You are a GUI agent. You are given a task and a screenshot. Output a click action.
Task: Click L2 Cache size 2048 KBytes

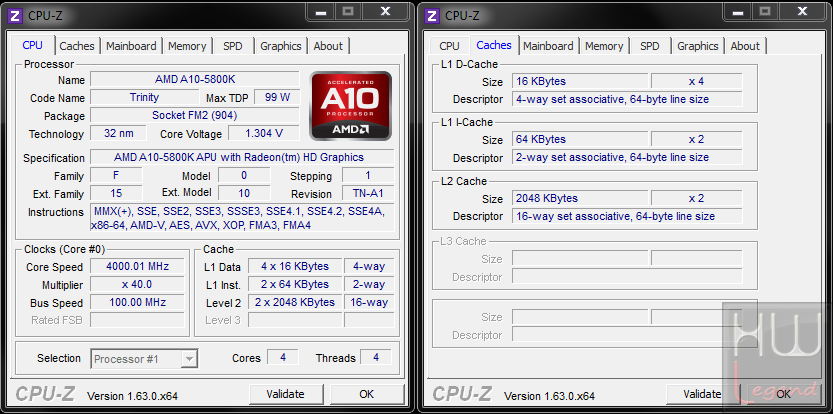click(x=580, y=198)
